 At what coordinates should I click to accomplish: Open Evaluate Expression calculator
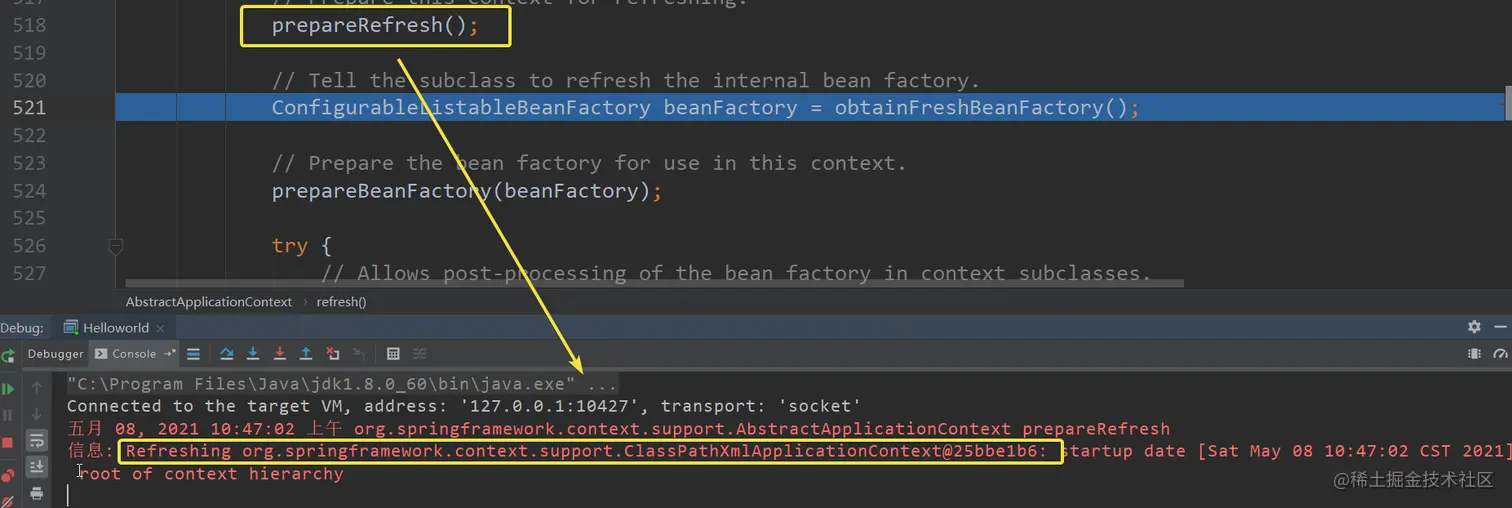click(x=393, y=353)
